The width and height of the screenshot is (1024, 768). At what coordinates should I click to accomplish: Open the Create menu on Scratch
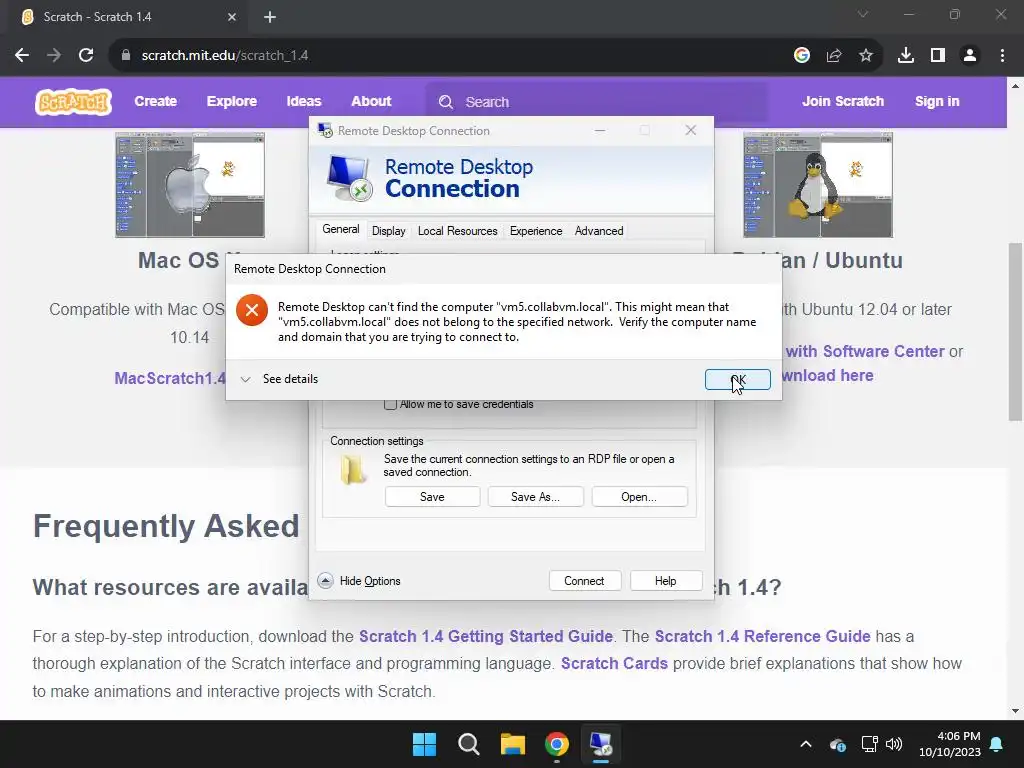155,101
